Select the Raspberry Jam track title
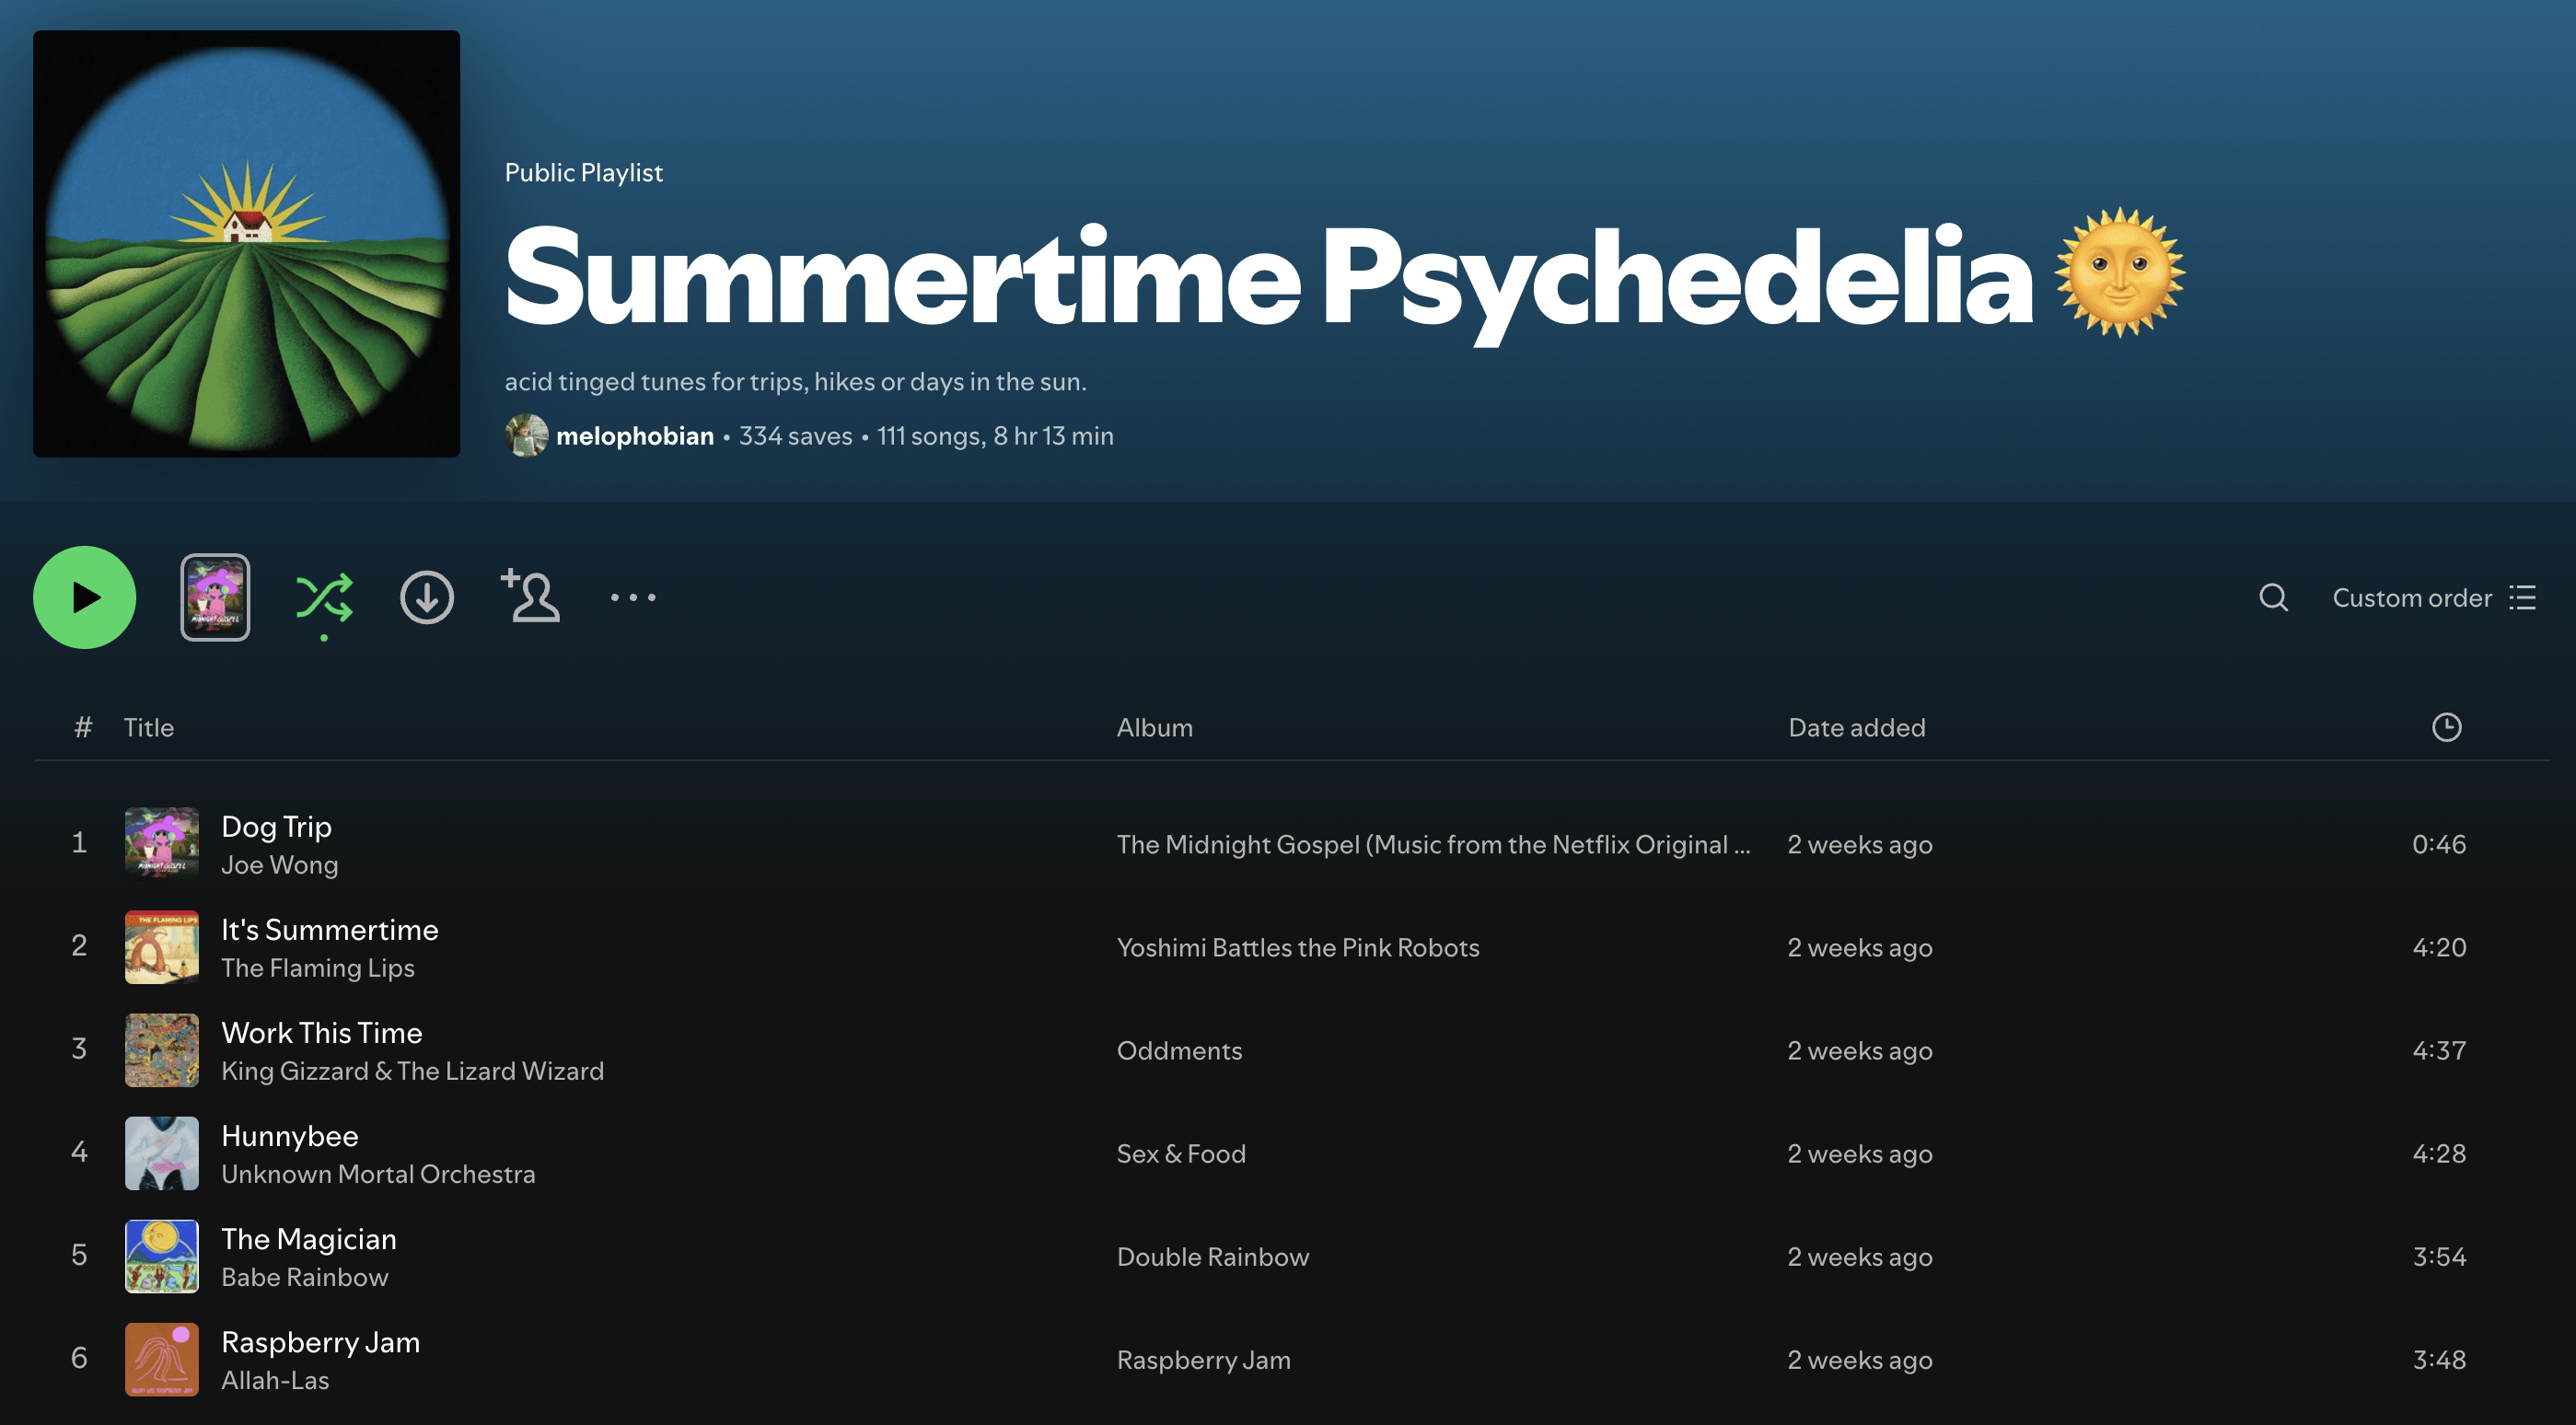The width and height of the screenshot is (2576, 1425). point(320,1342)
